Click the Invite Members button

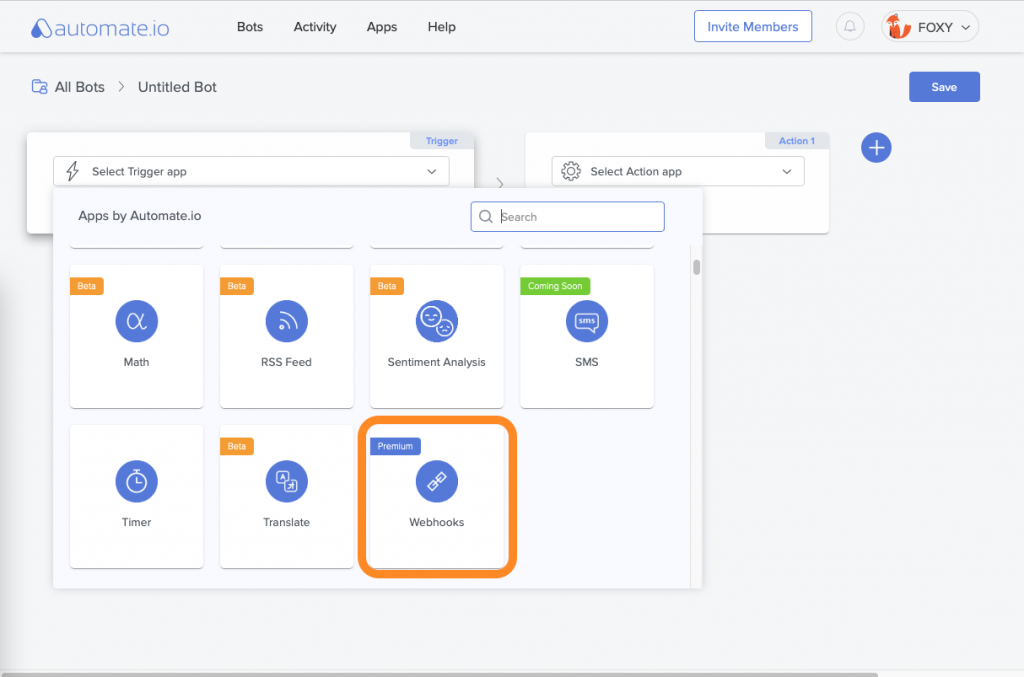click(752, 27)
